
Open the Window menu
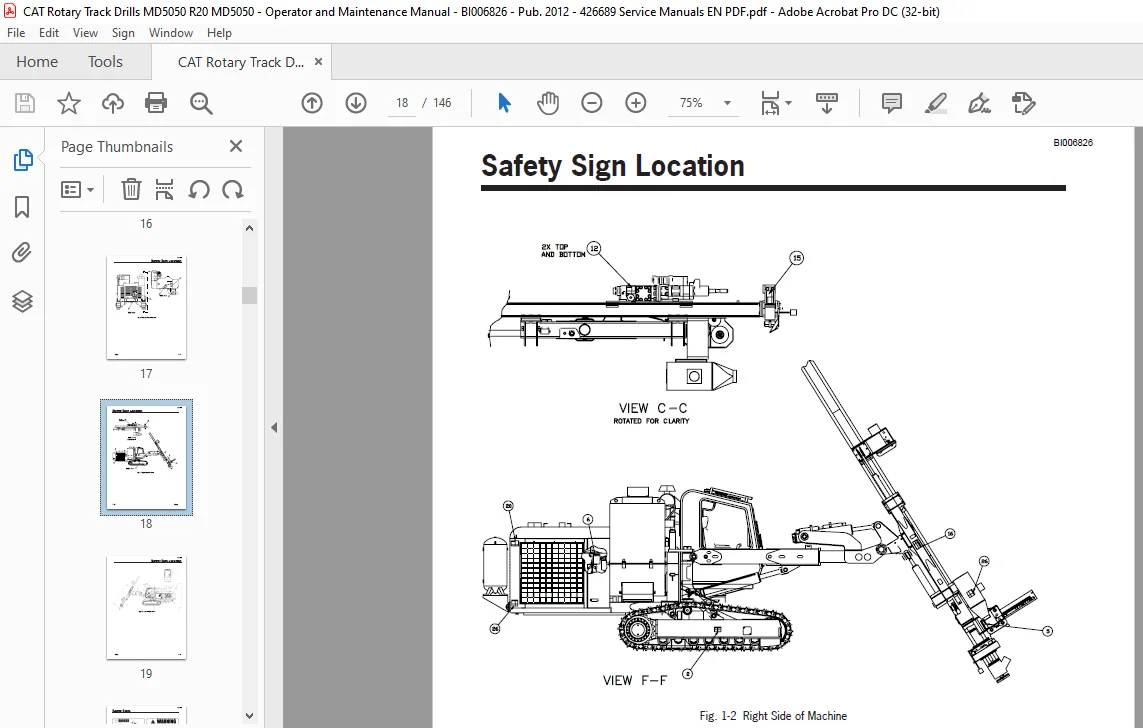point(171,33)
